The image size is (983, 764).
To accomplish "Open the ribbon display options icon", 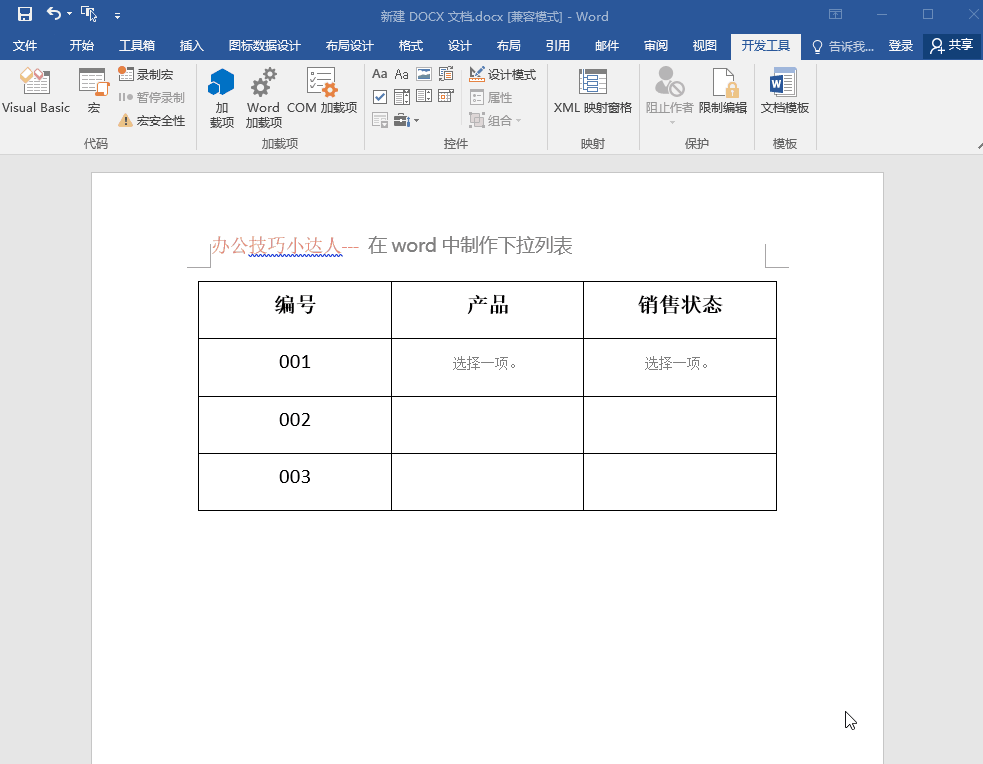I will point(835,14).
